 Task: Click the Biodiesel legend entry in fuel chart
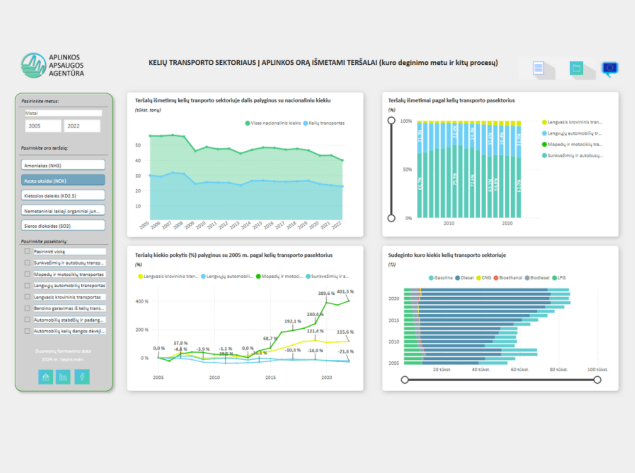(537, 278)
